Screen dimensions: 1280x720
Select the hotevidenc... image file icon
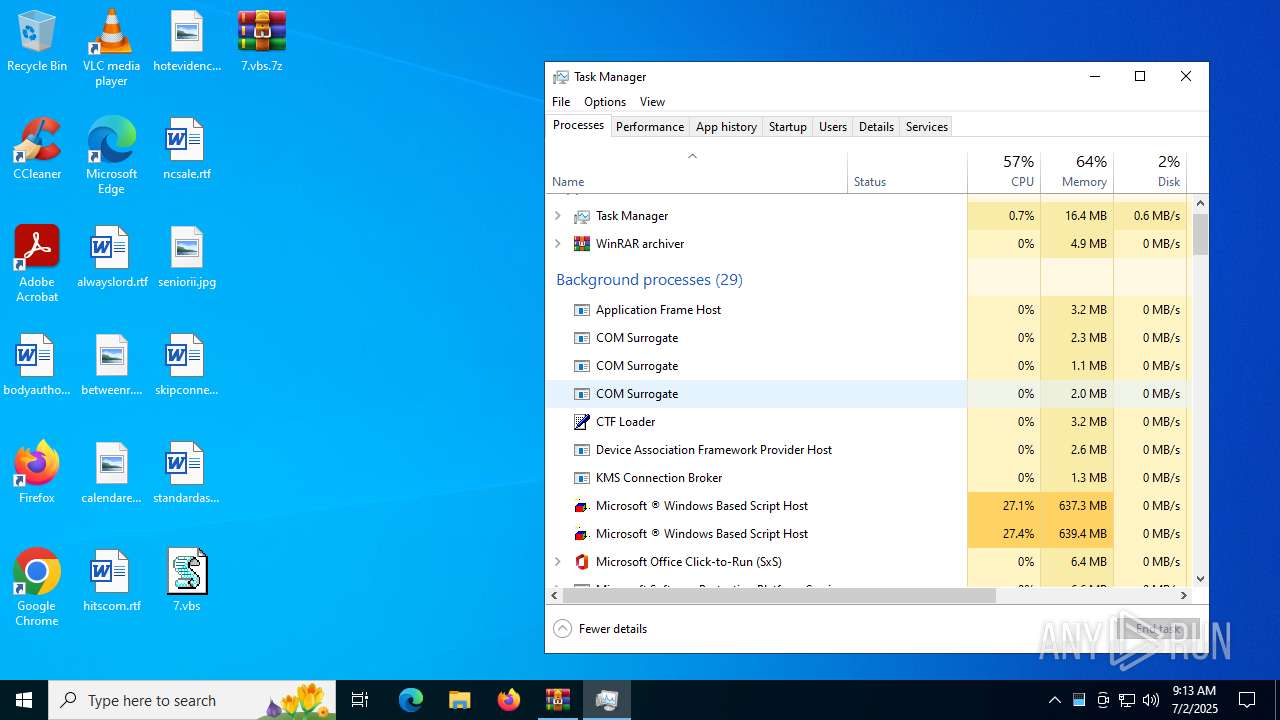186,42
